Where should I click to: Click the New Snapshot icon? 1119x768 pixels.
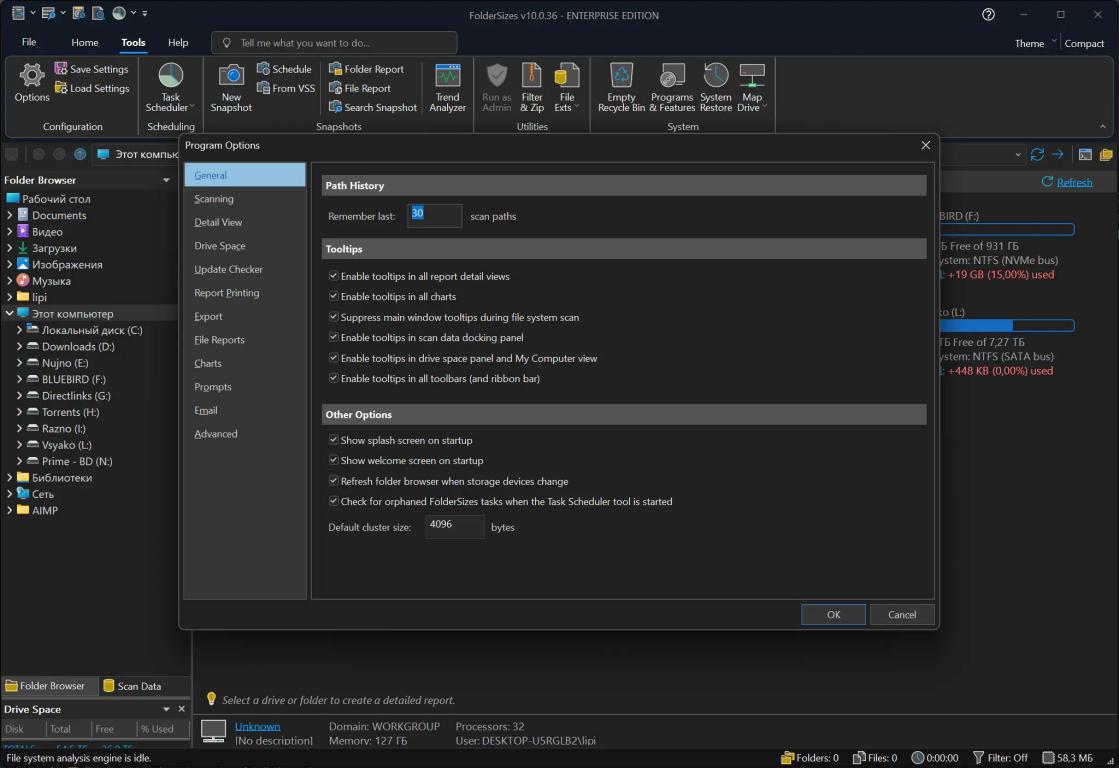click(231, 77)
